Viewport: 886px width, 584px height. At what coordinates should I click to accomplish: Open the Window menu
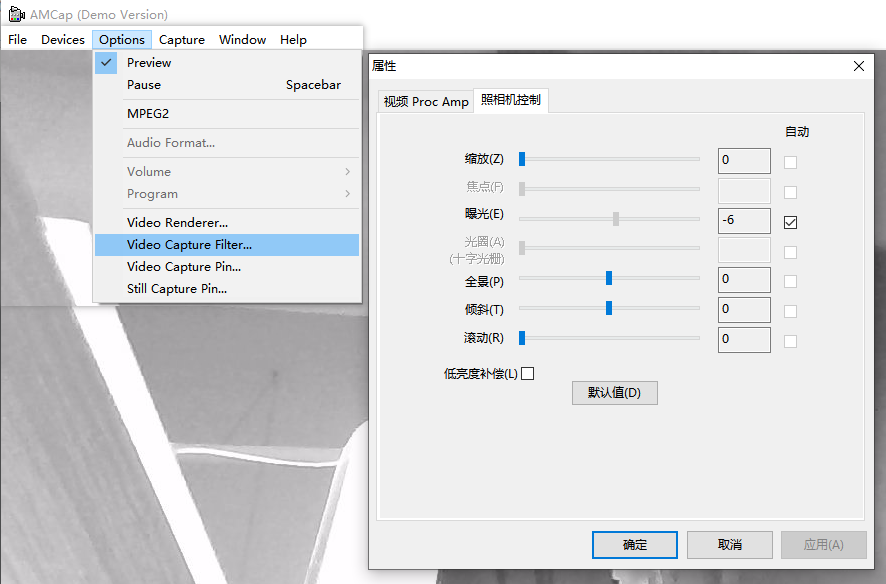pyautogui.click(x=242, y=40)
